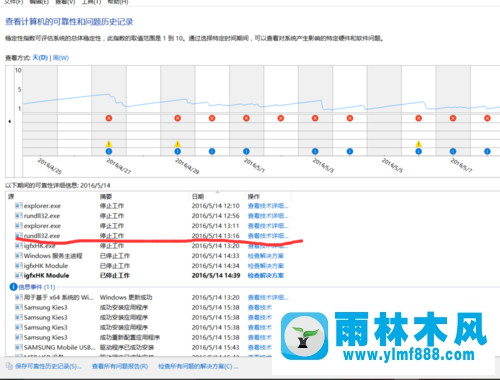Image resolution: width=500 pixels, height=380 pixels.
Task: Select the yellow warning icon for 2016/5/6
Action: [419, 144]
